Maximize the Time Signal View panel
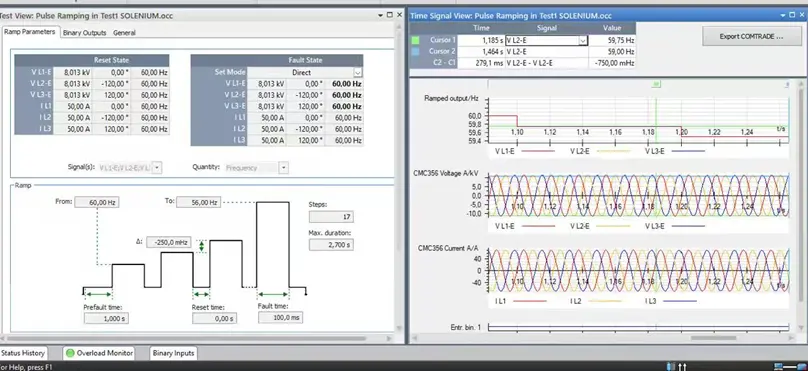The width and height of the screenshot is (808, 371). pyautogui.click(x=794, y=15)
